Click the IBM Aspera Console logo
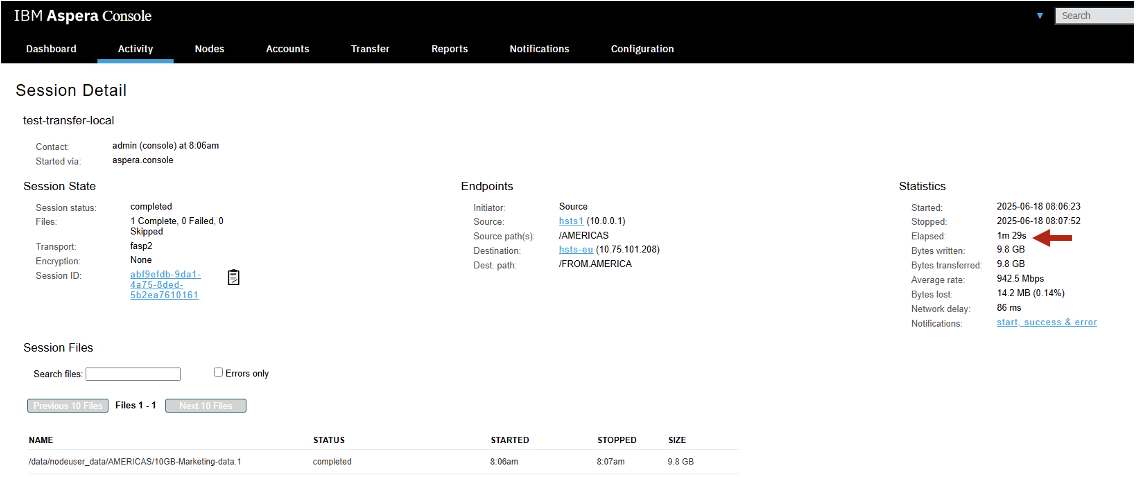The height and width of the screenshot is (481, 1136). pos(83,16)
